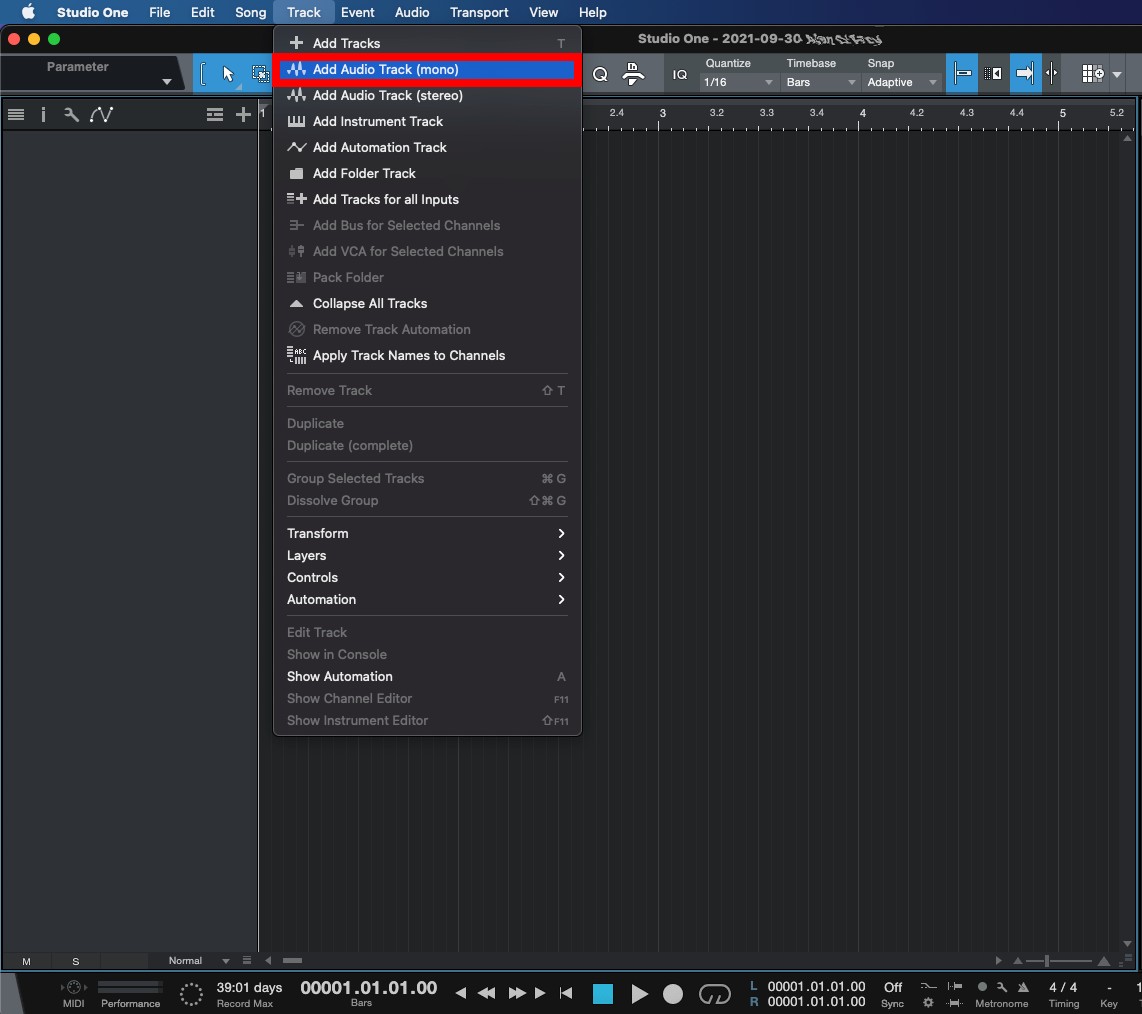Choose Add Instrument Track from the menu
The width and height of the screenshot is (1142, 1014).
[x=378, y=121]
